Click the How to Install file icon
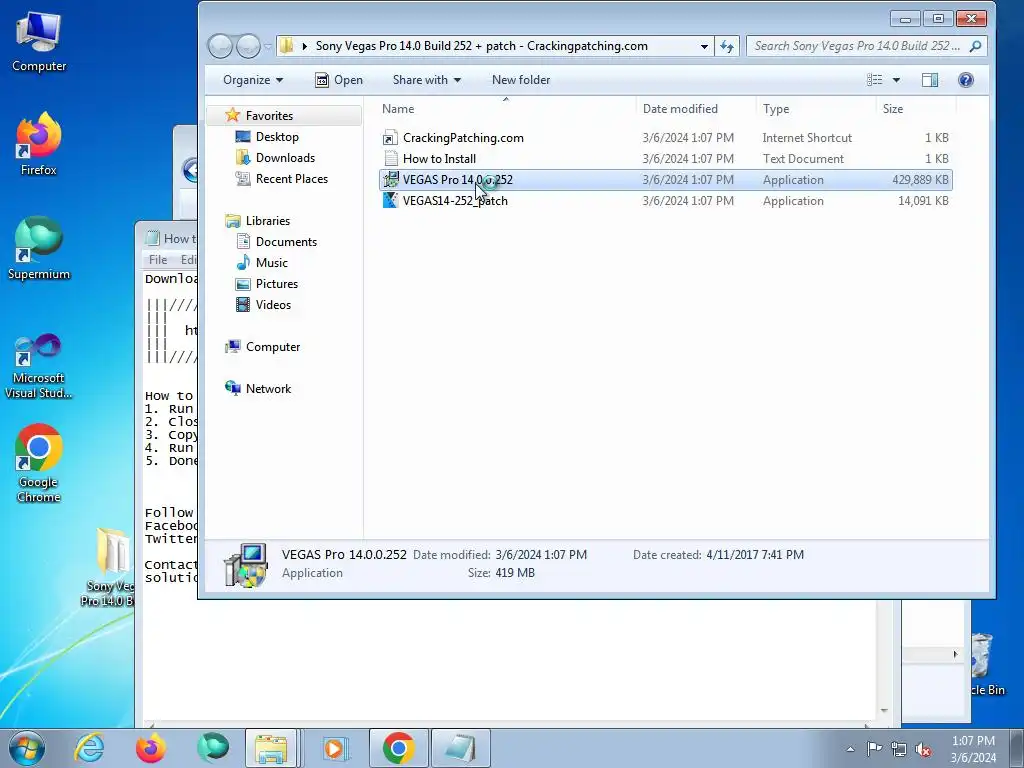This screenshot has width=1024, height=768. click(x=391, y=159)
